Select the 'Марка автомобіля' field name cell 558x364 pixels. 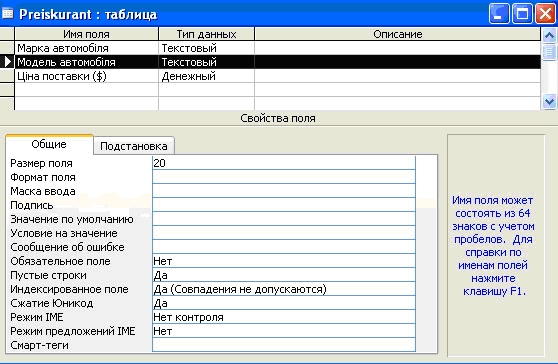pyautogui.click(x=86, y=48)
